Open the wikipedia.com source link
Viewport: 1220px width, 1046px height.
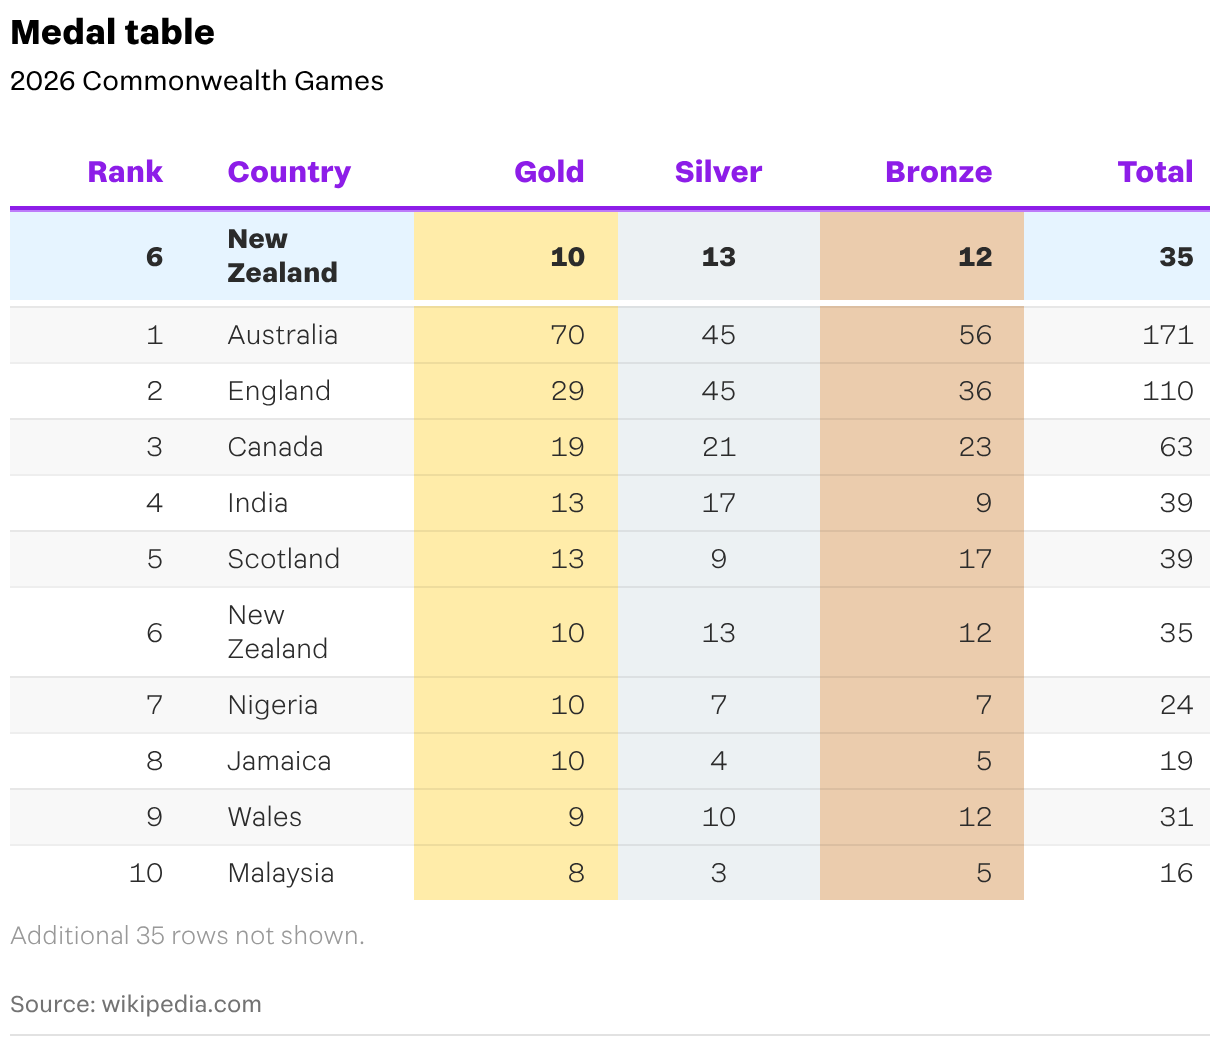(x=181, y=1004)
